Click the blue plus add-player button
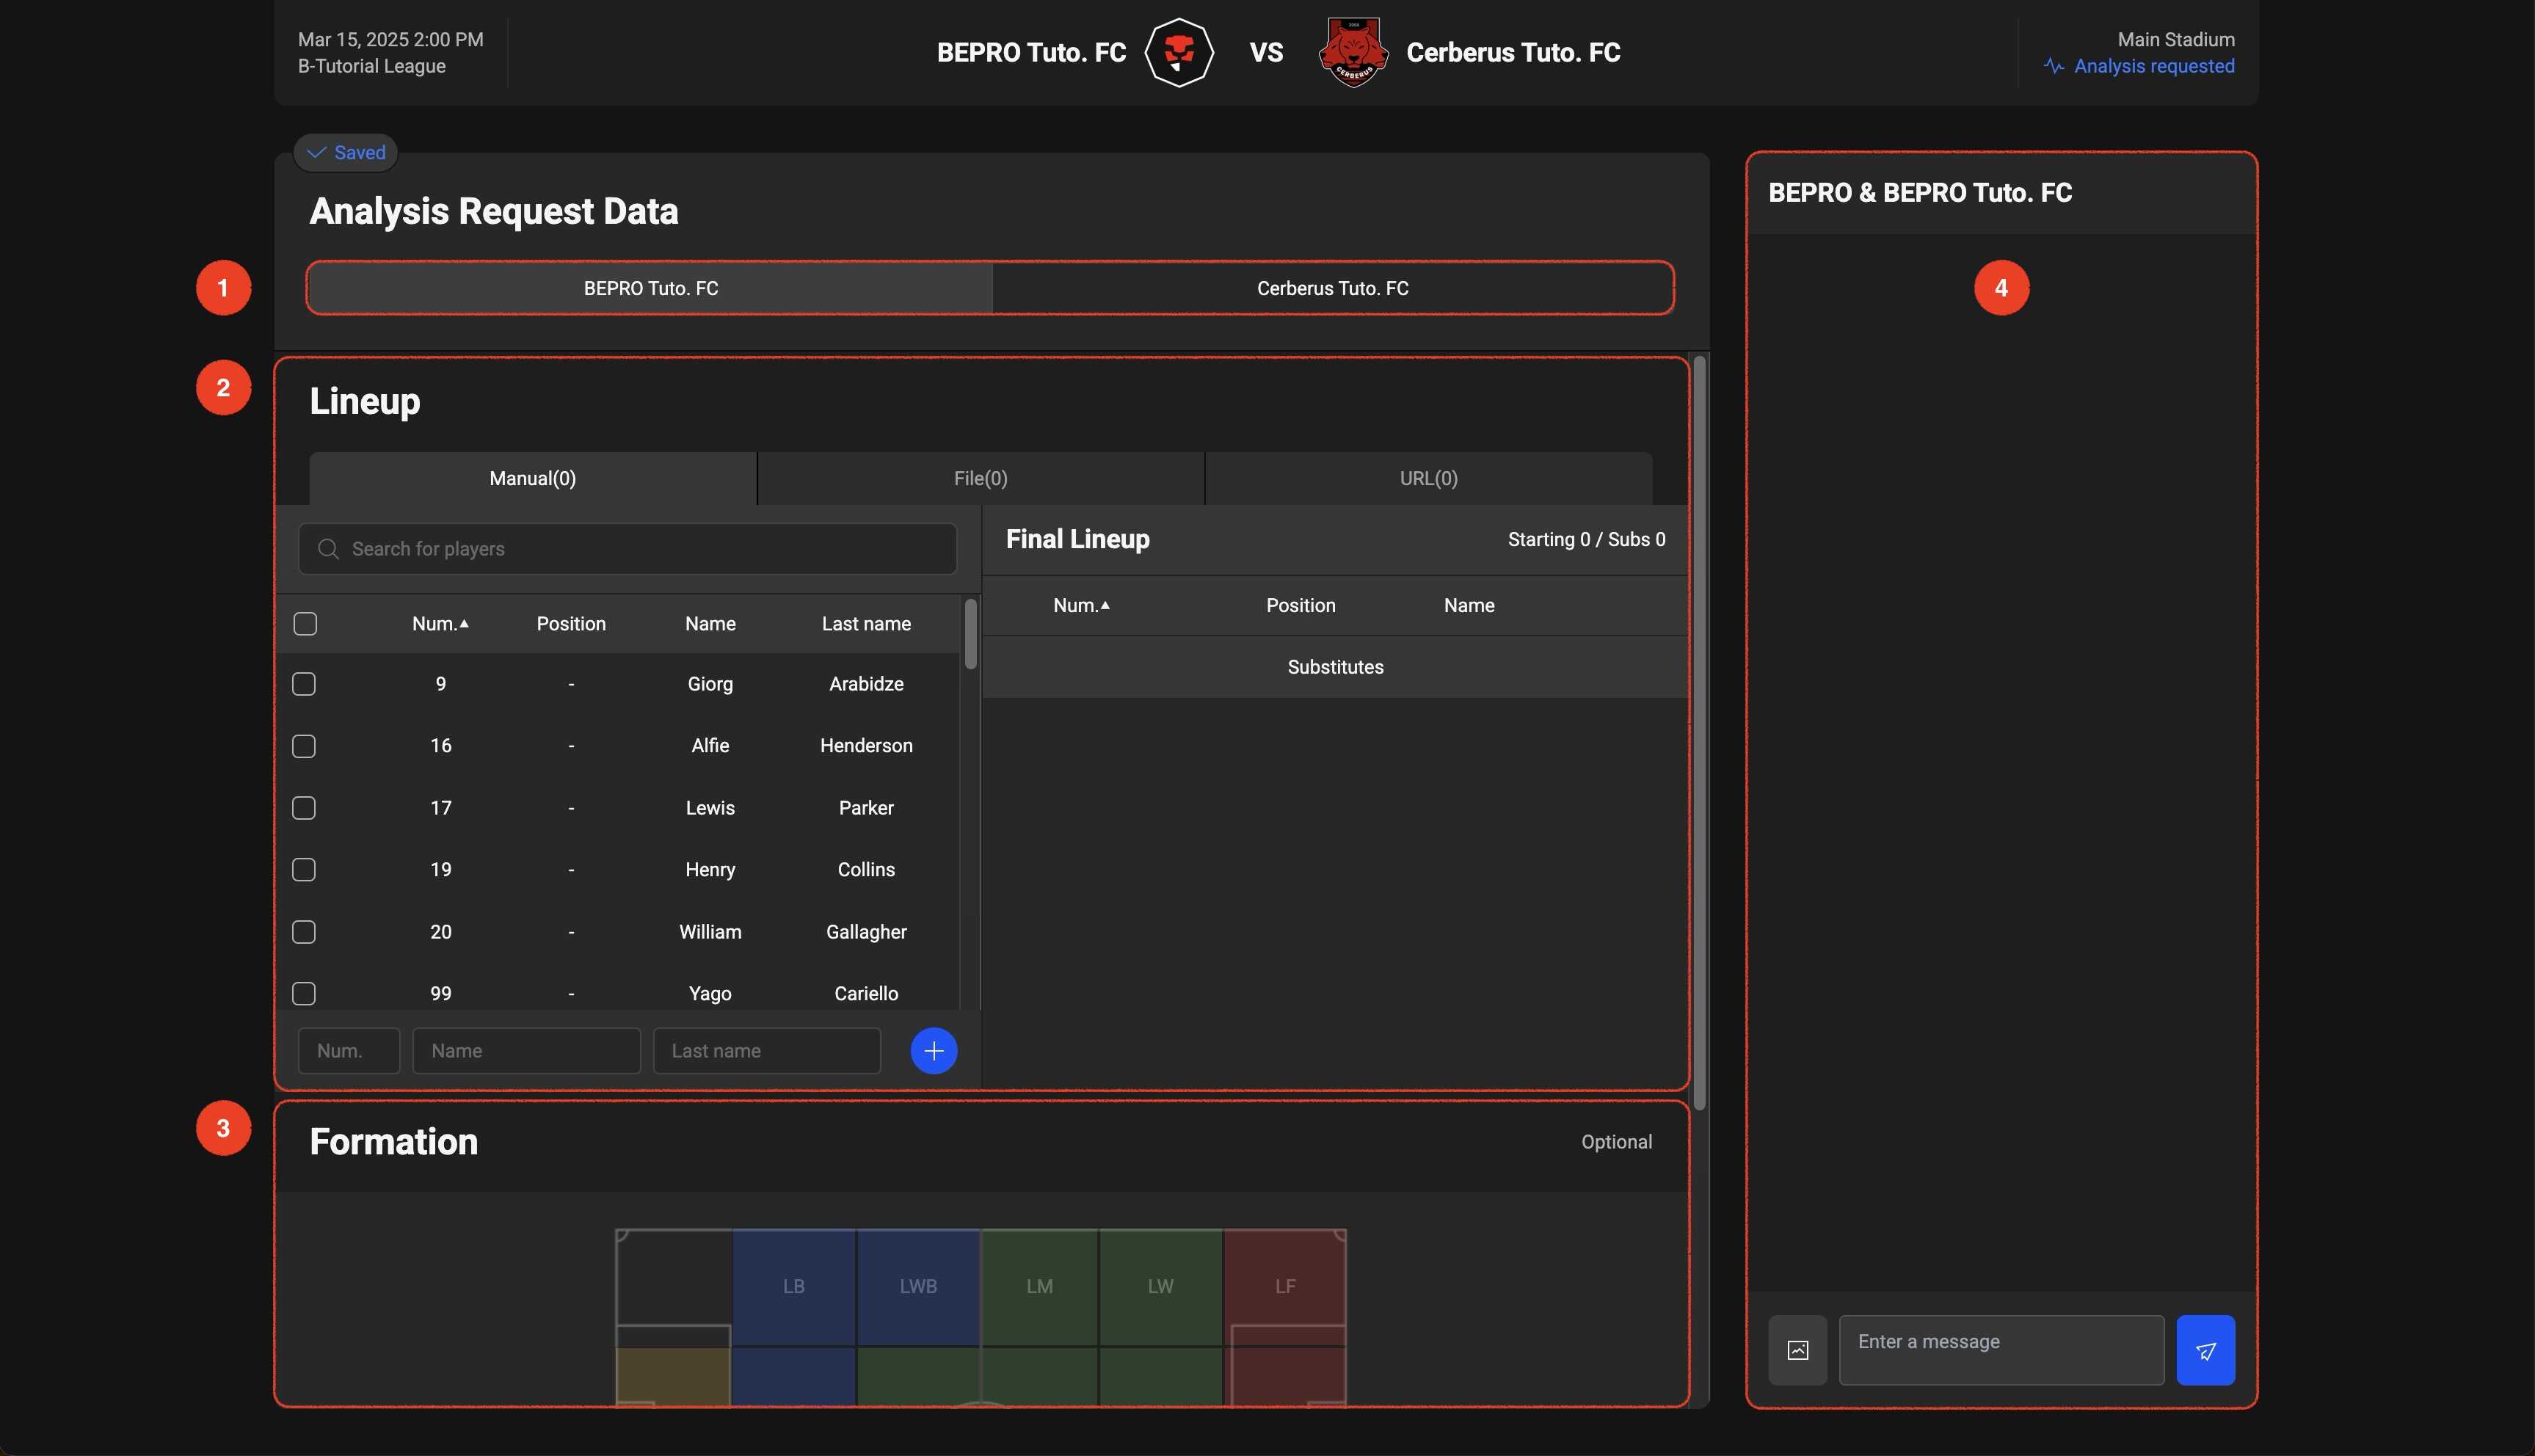The image size is (2535, 1456). point(933,1050)
